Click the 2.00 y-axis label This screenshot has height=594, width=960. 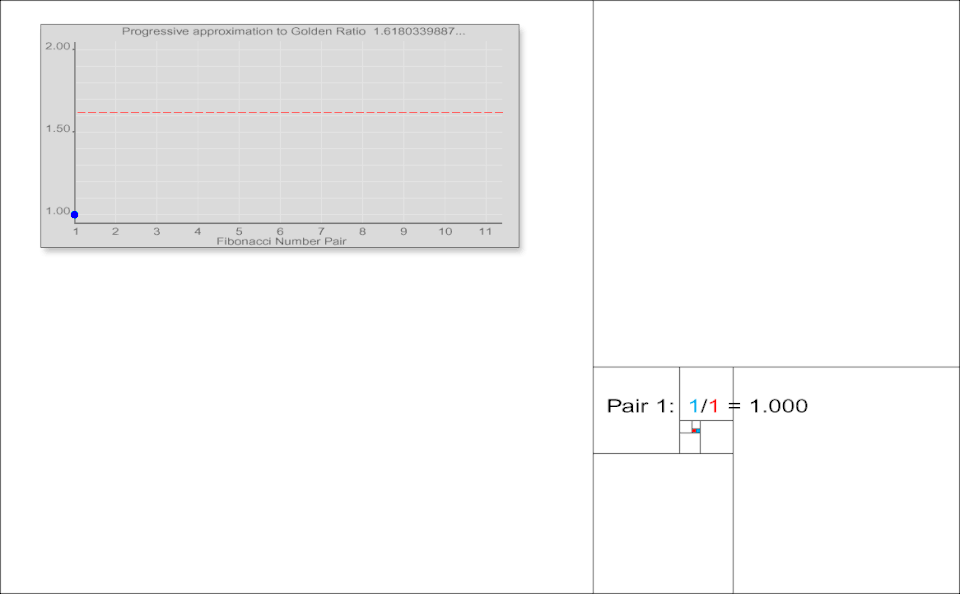[57, 47]
